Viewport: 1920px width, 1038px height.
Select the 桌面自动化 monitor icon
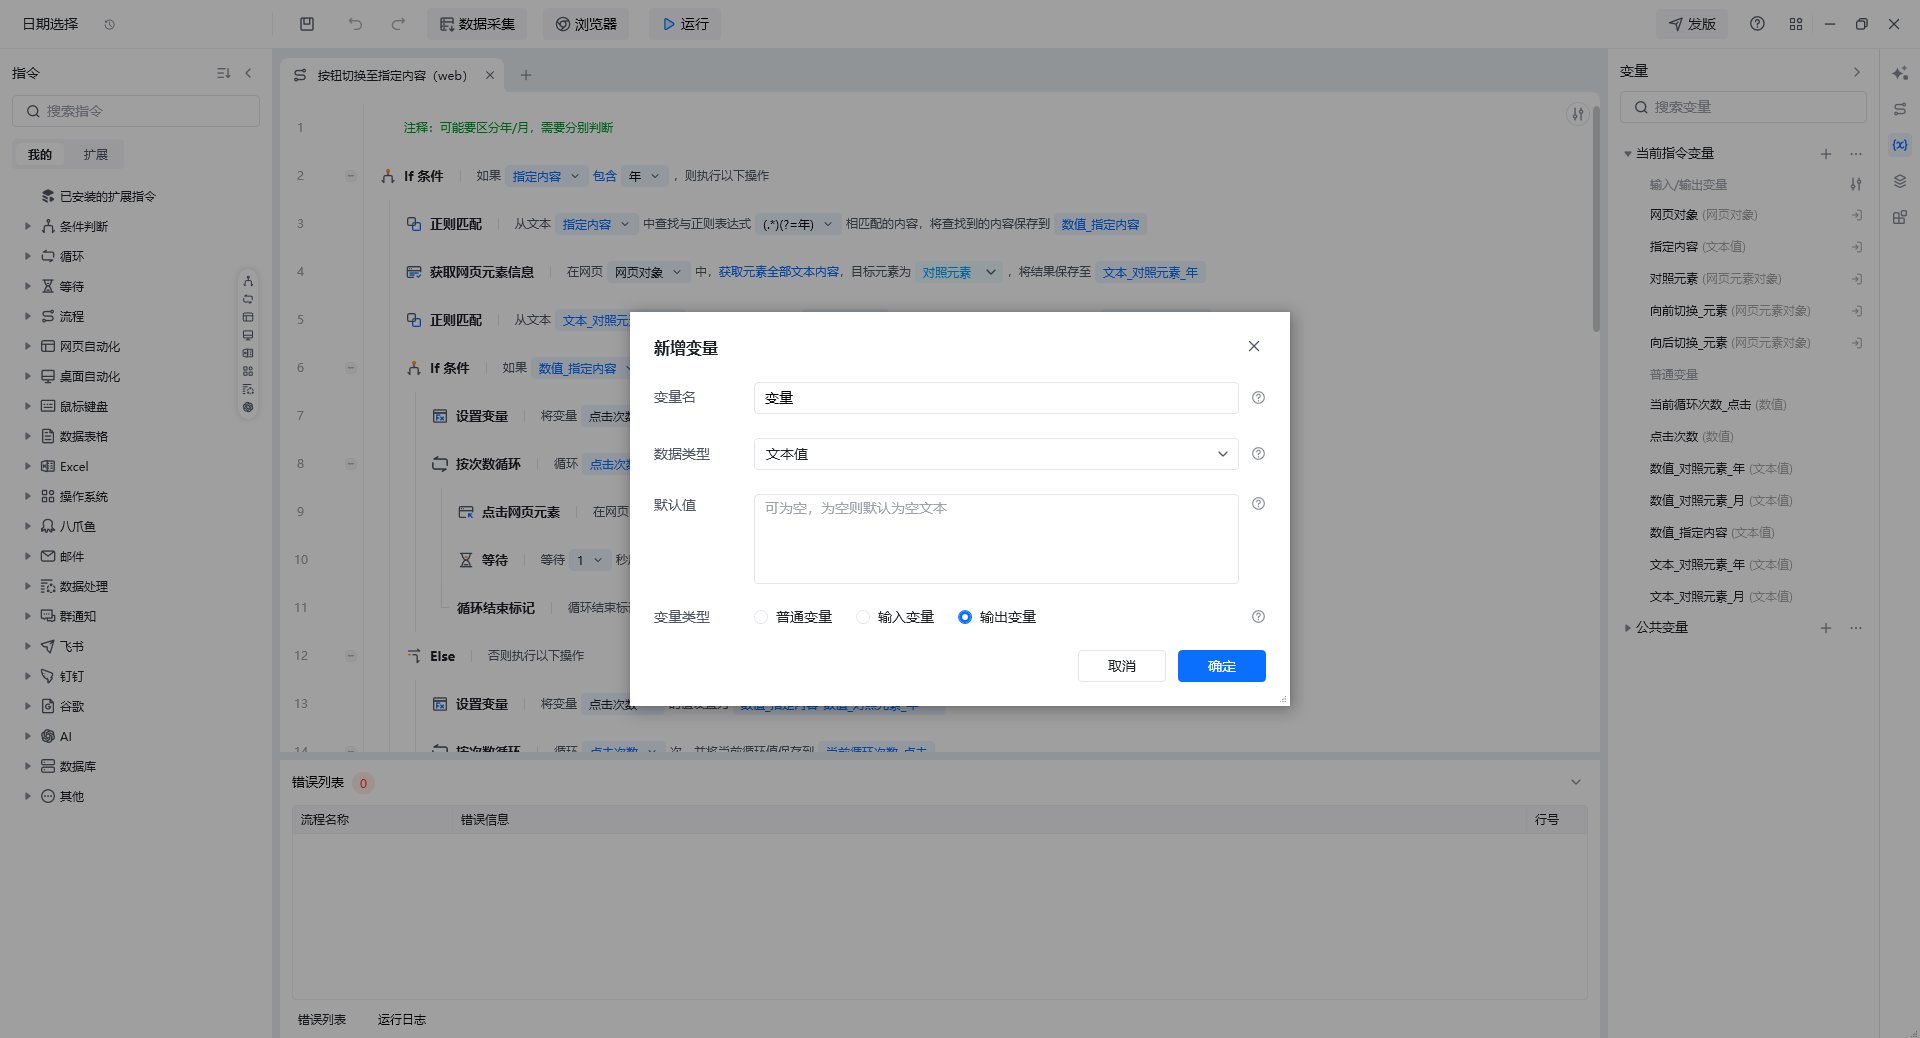[48, 376]
